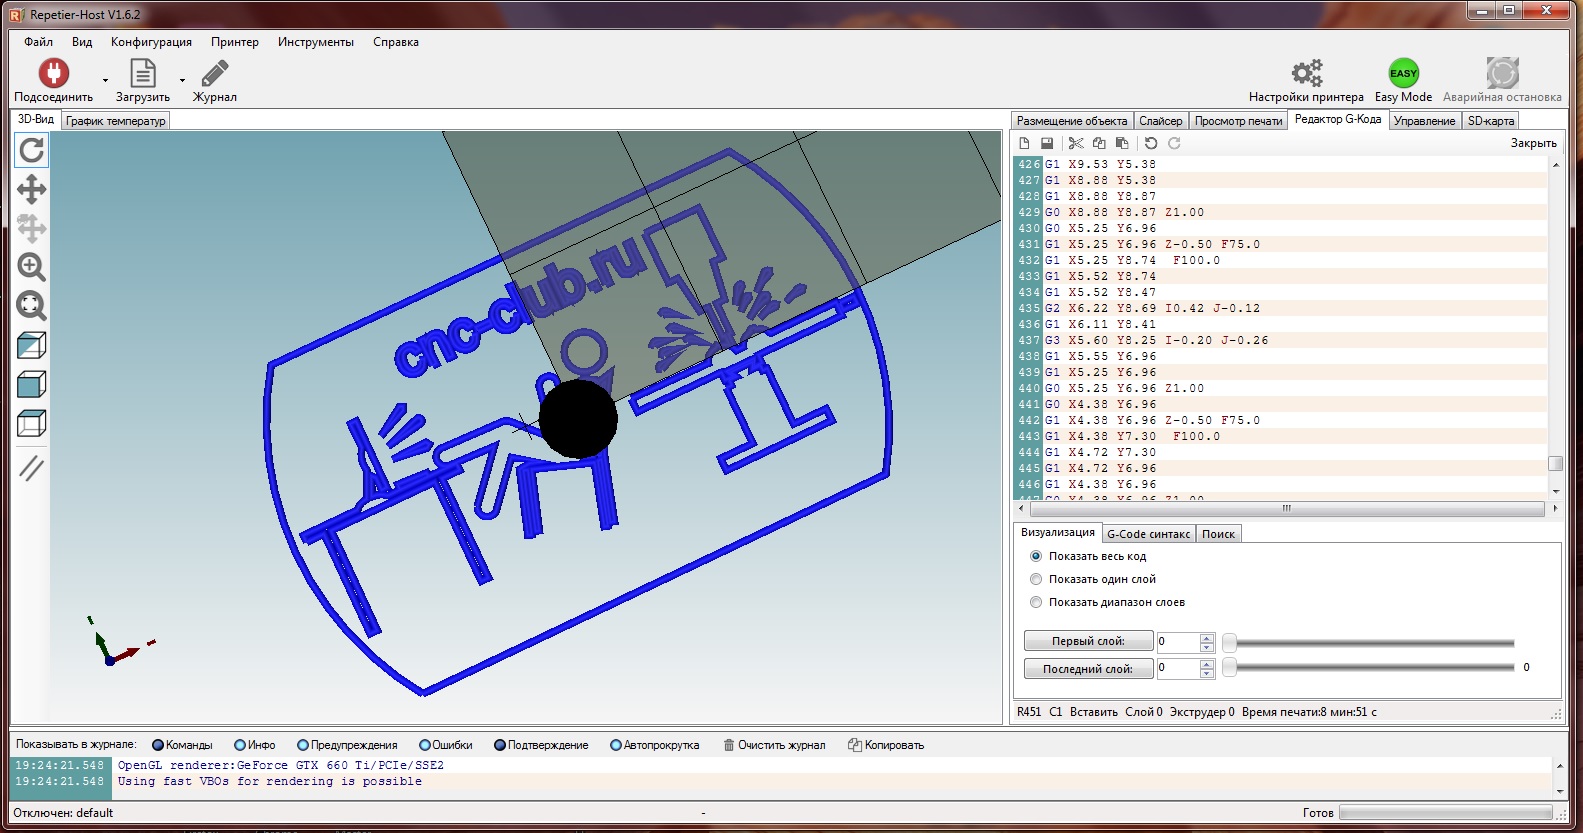This screenshot has width=1583, height=833.
Task: Create new G-code file icon
Action: click(x=1024, y=144)
